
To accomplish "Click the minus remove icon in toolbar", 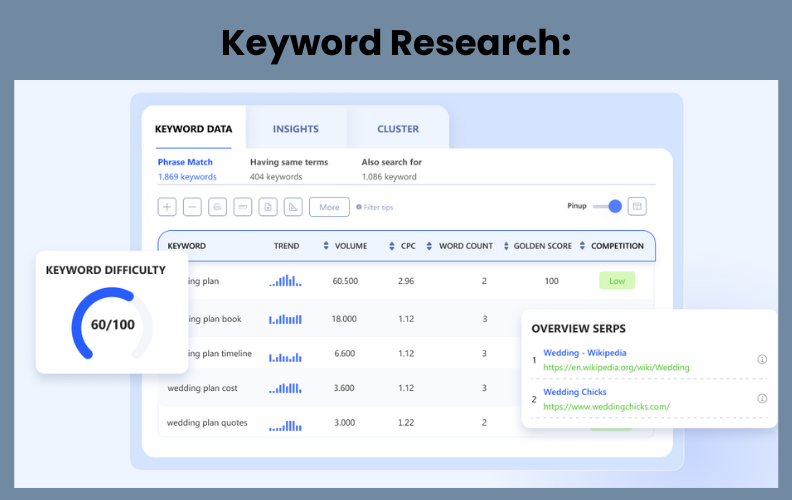I will tap(192, 207).
